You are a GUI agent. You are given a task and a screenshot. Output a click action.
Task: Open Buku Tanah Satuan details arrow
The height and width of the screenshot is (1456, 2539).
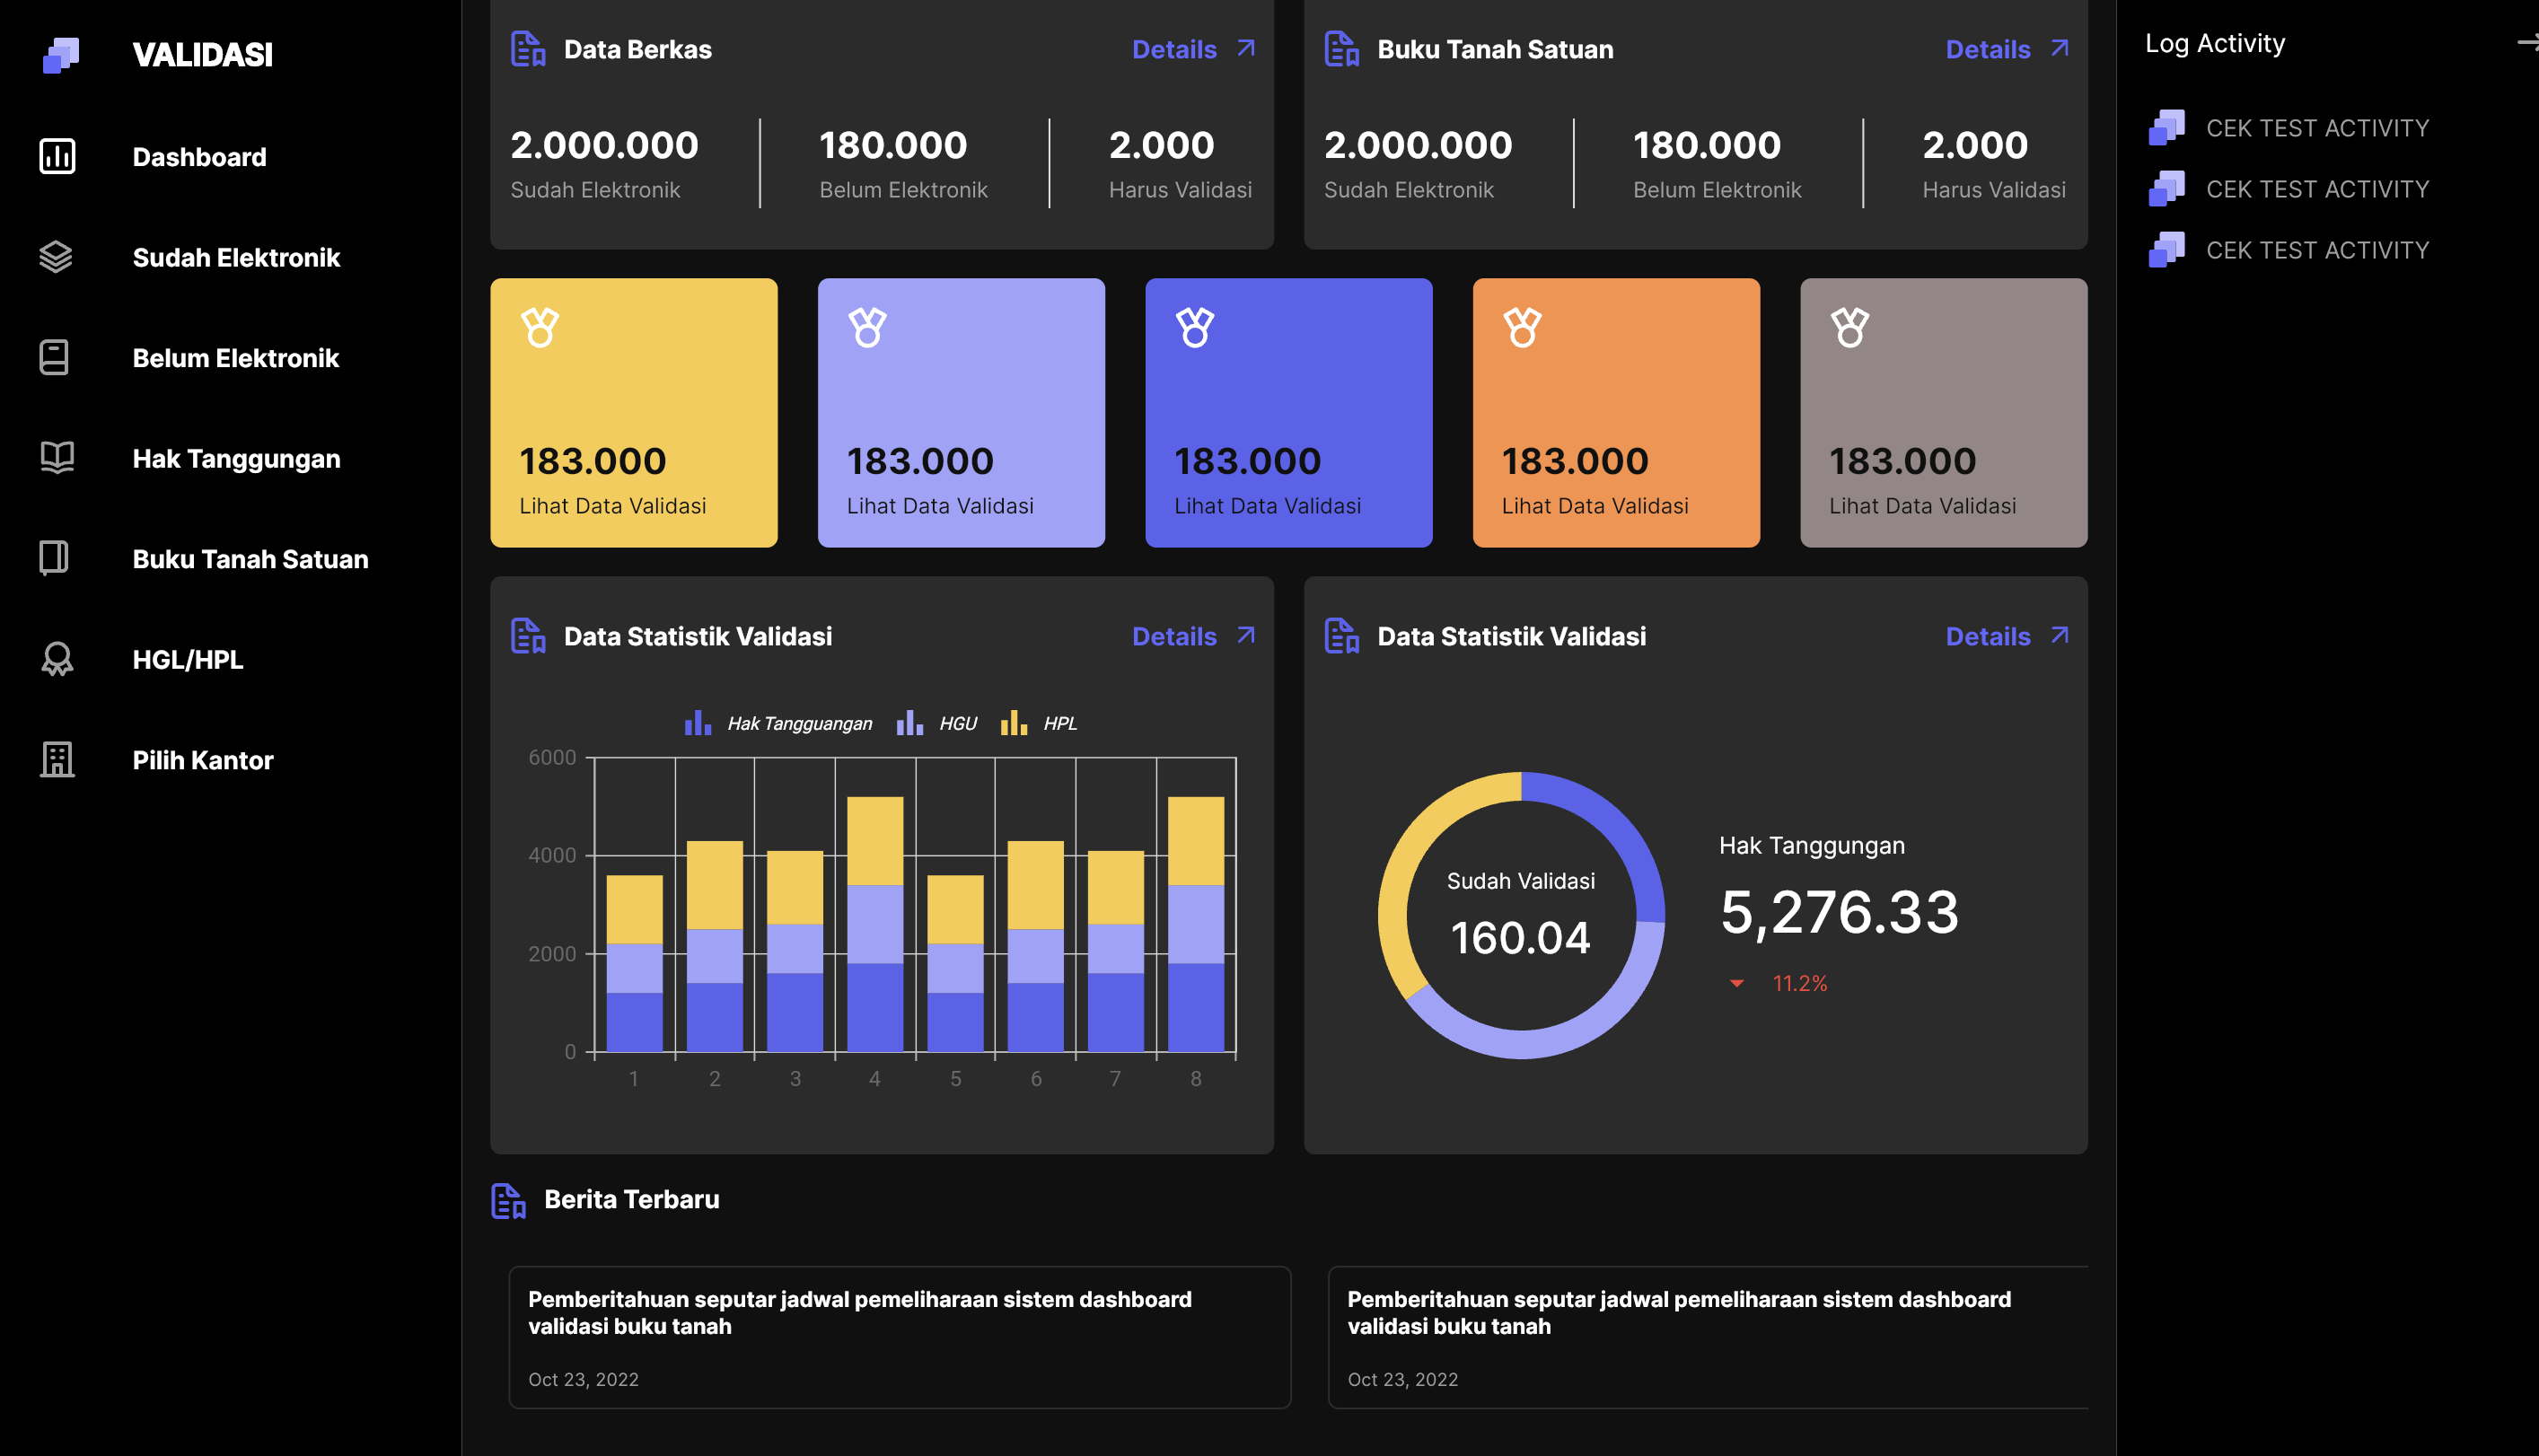(x=2060, y=49)
